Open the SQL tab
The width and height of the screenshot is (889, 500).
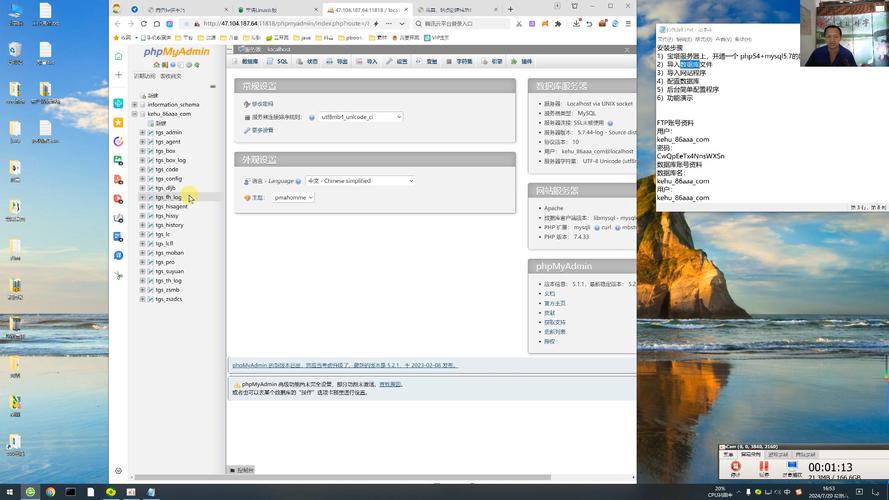tap(277, 61)
